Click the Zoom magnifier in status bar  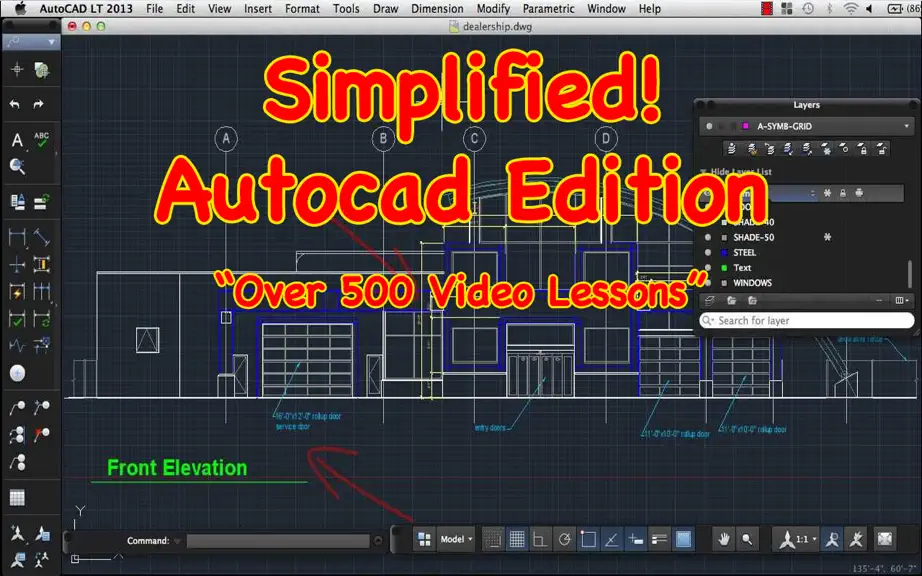click(747, 539)
